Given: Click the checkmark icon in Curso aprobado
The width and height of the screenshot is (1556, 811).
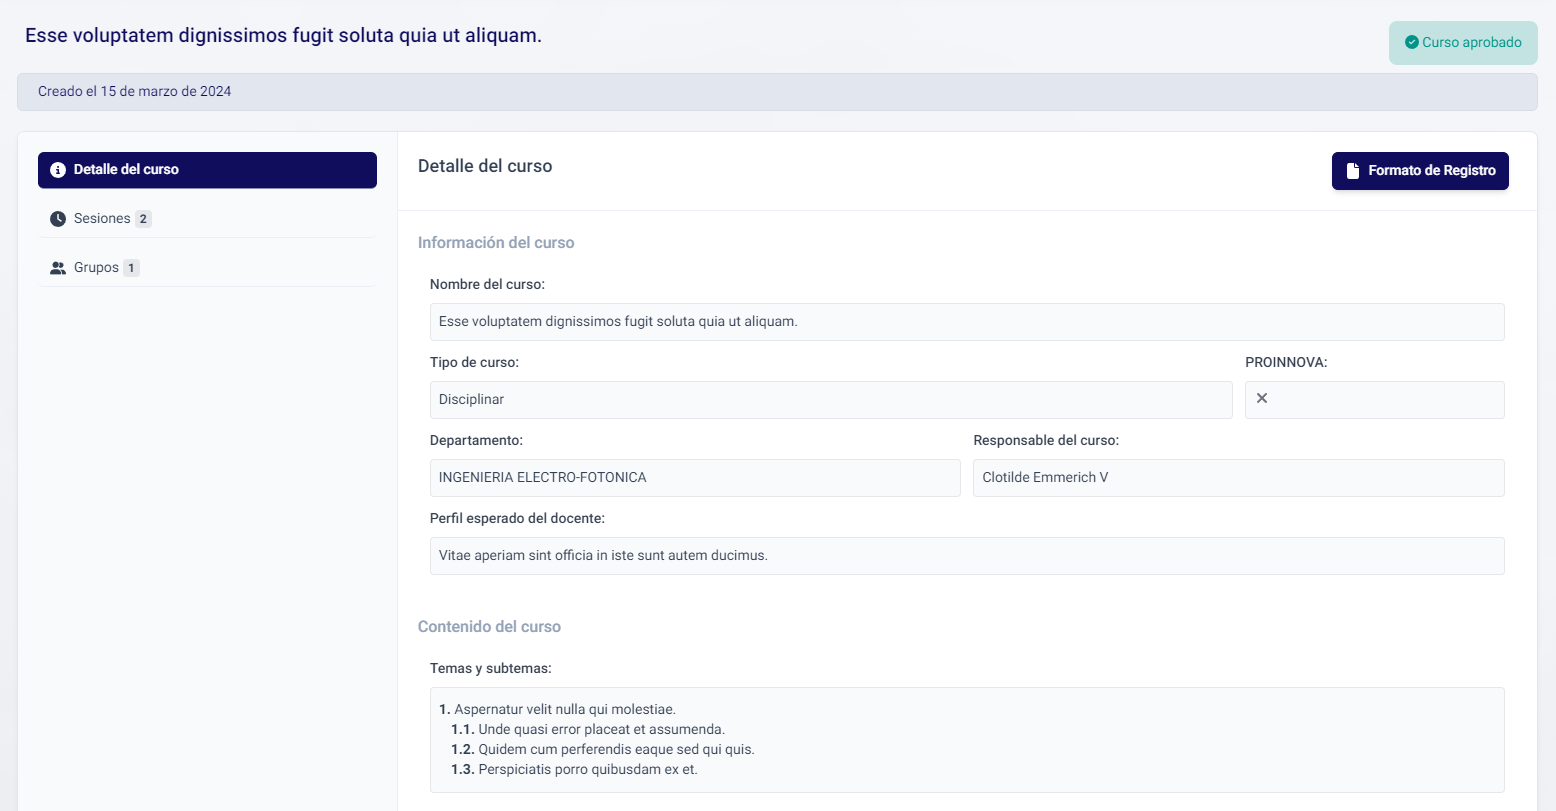Looking at the screenshot, I should click(1411, 43).
